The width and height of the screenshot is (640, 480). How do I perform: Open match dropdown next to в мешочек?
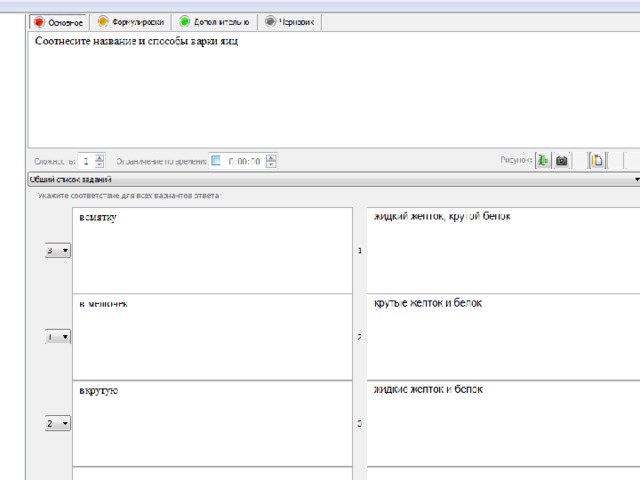(58, 337)
